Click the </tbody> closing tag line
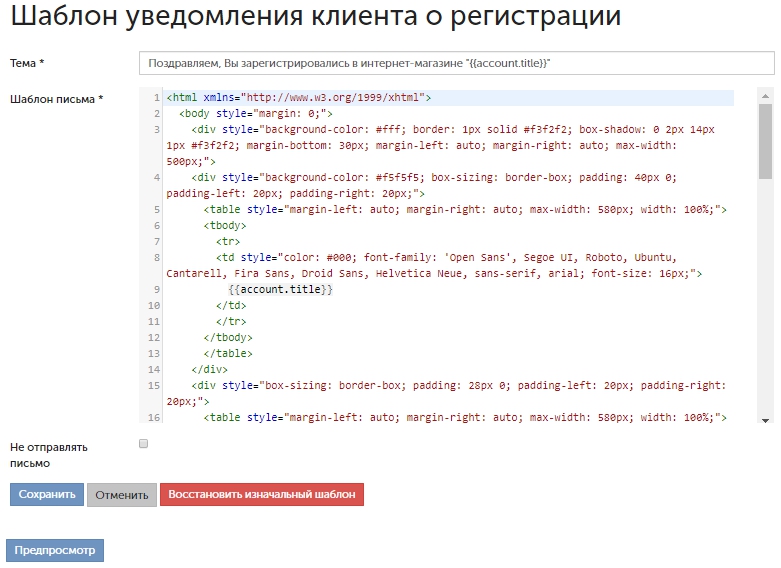The height and width of the screenshot is (568, 781). click(228, 338)
